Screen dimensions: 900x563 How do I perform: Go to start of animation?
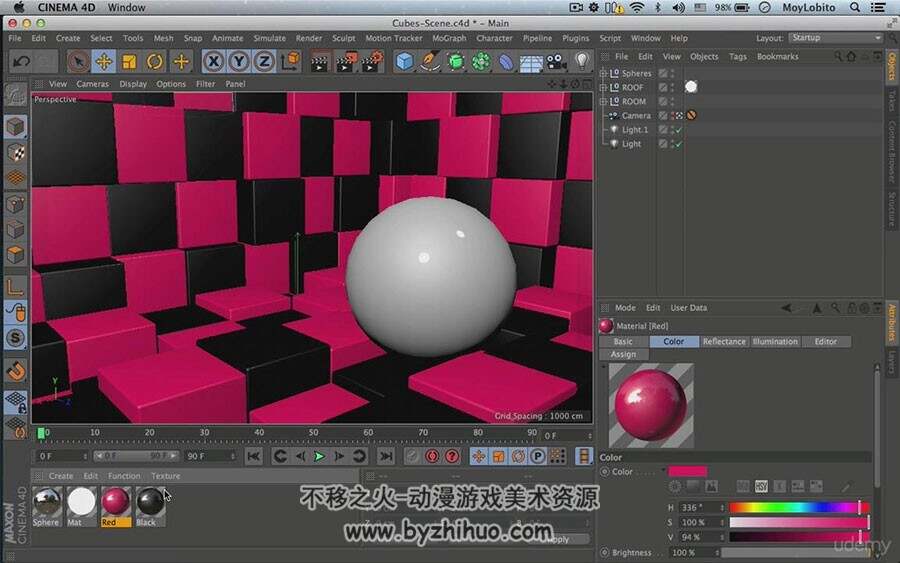(x=253, y=456)
